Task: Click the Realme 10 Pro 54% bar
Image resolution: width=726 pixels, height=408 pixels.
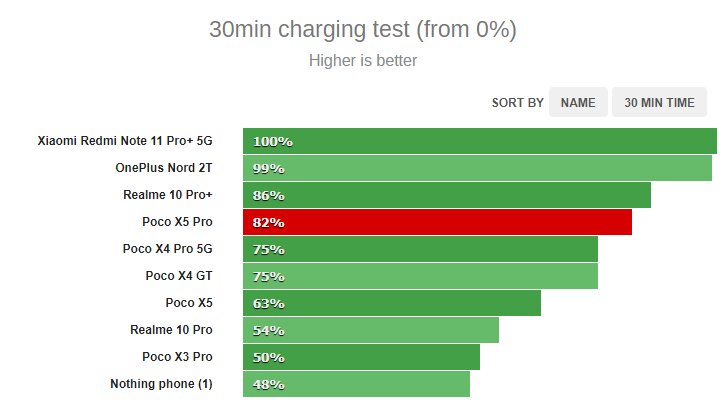Action: click(371, 330)
